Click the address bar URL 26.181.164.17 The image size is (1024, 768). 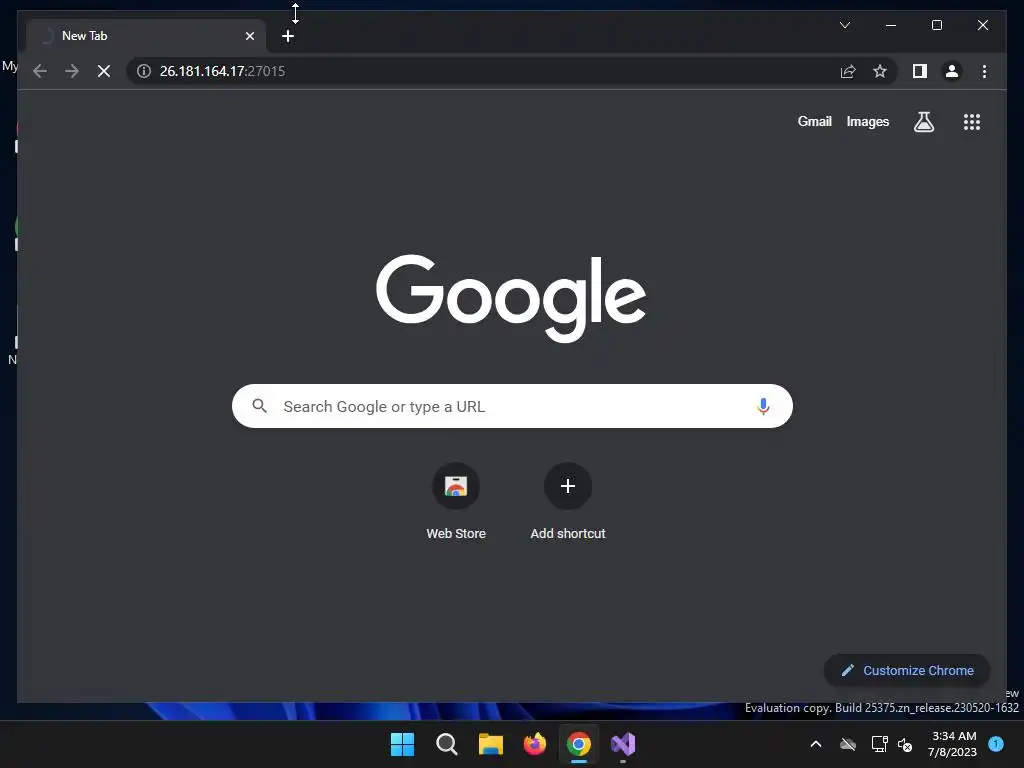pyautogui.click(x=222, y=71)
